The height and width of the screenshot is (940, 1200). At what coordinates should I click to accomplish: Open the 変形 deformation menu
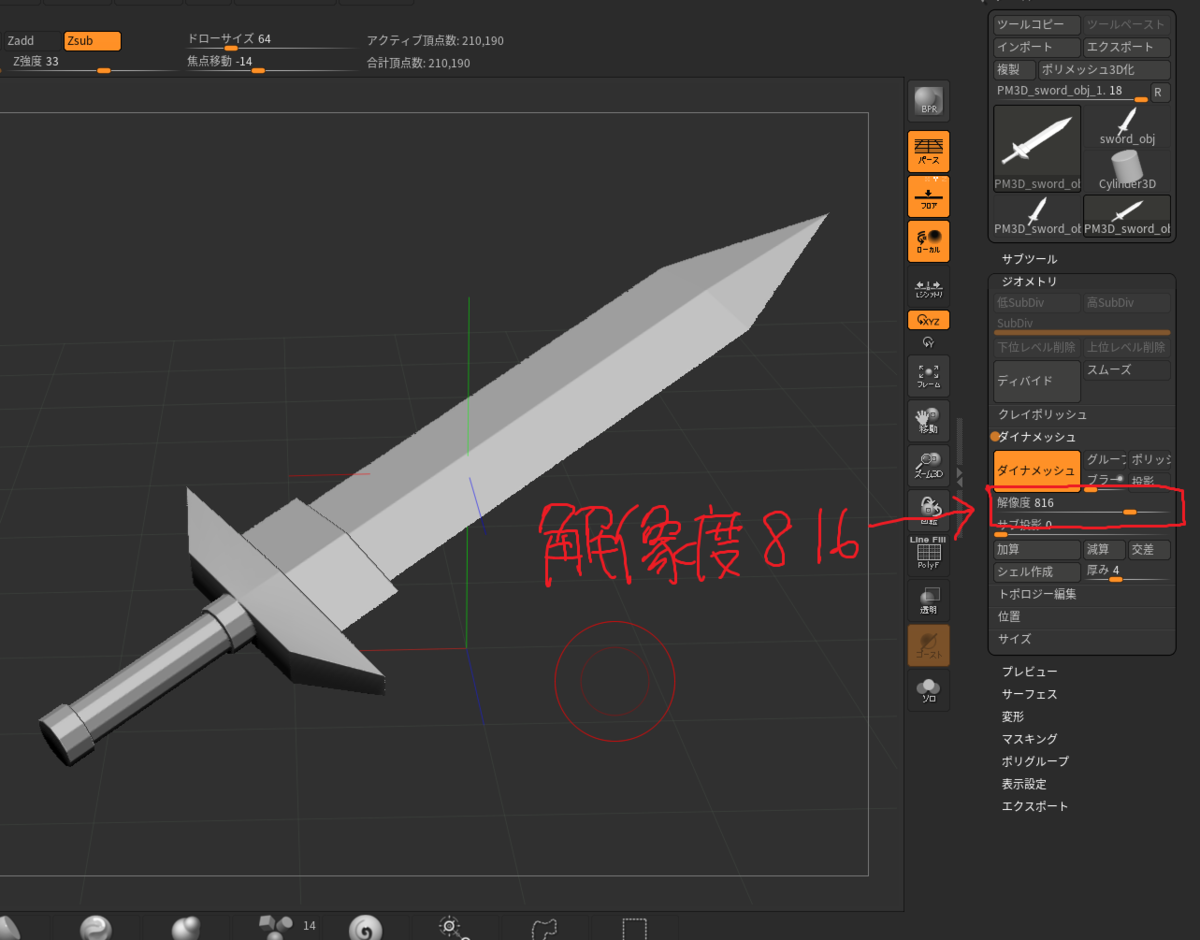(x=1013, y=717)
